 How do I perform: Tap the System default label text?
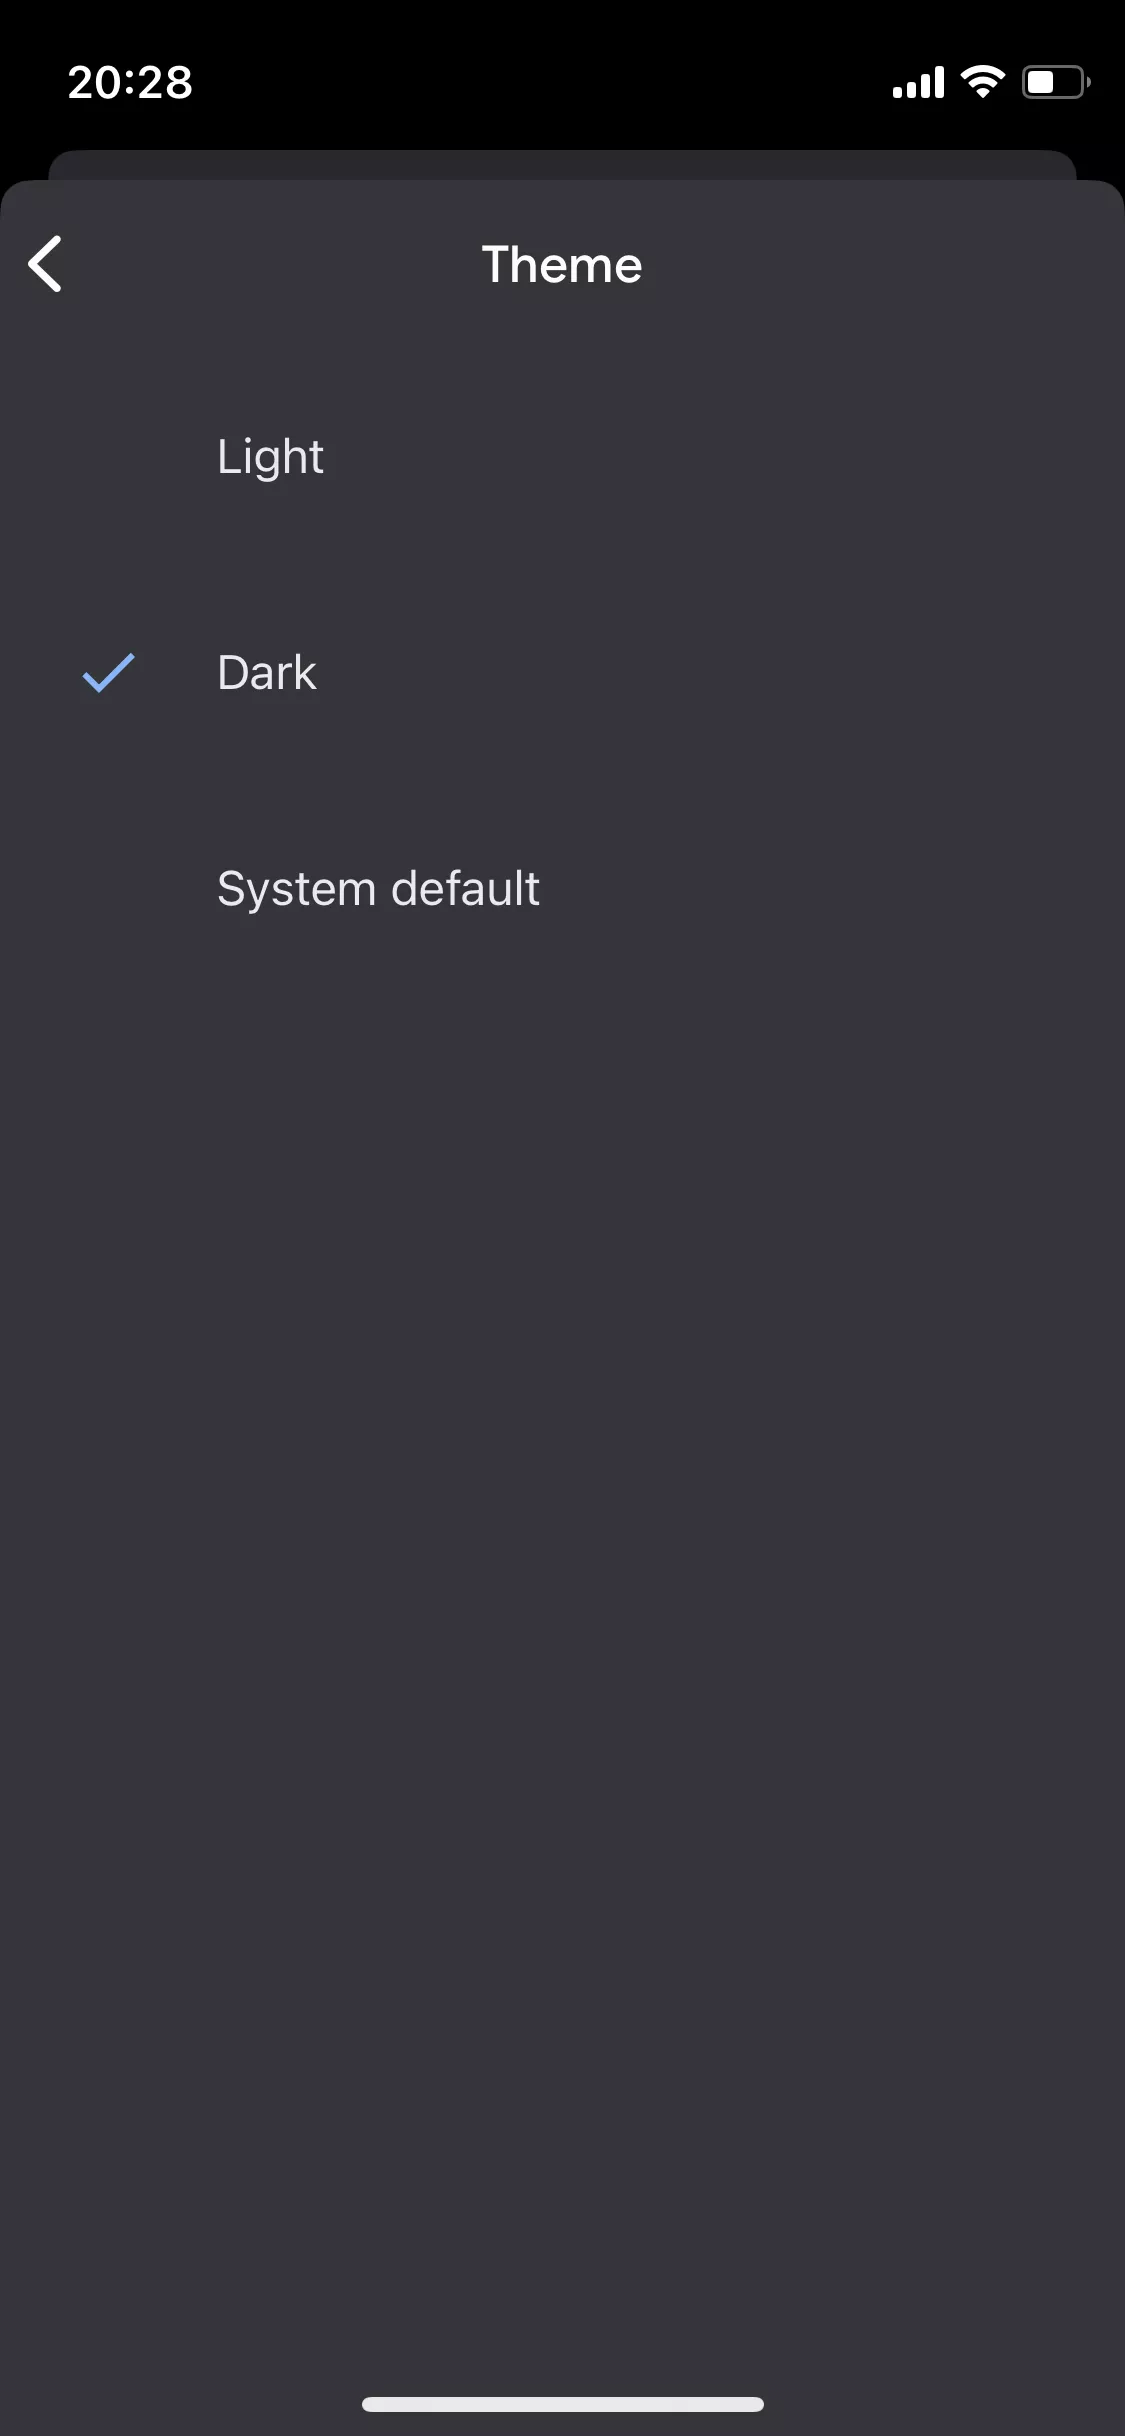379,890
